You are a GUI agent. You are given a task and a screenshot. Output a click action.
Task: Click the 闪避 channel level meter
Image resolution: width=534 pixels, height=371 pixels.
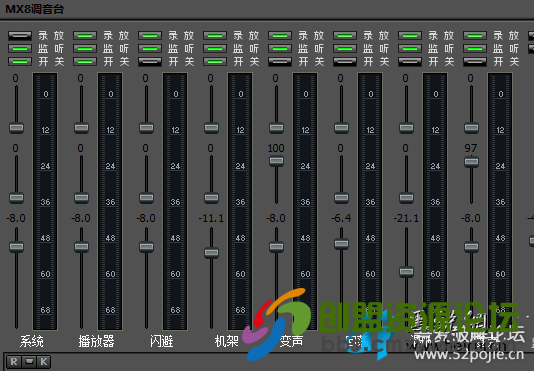175,201
